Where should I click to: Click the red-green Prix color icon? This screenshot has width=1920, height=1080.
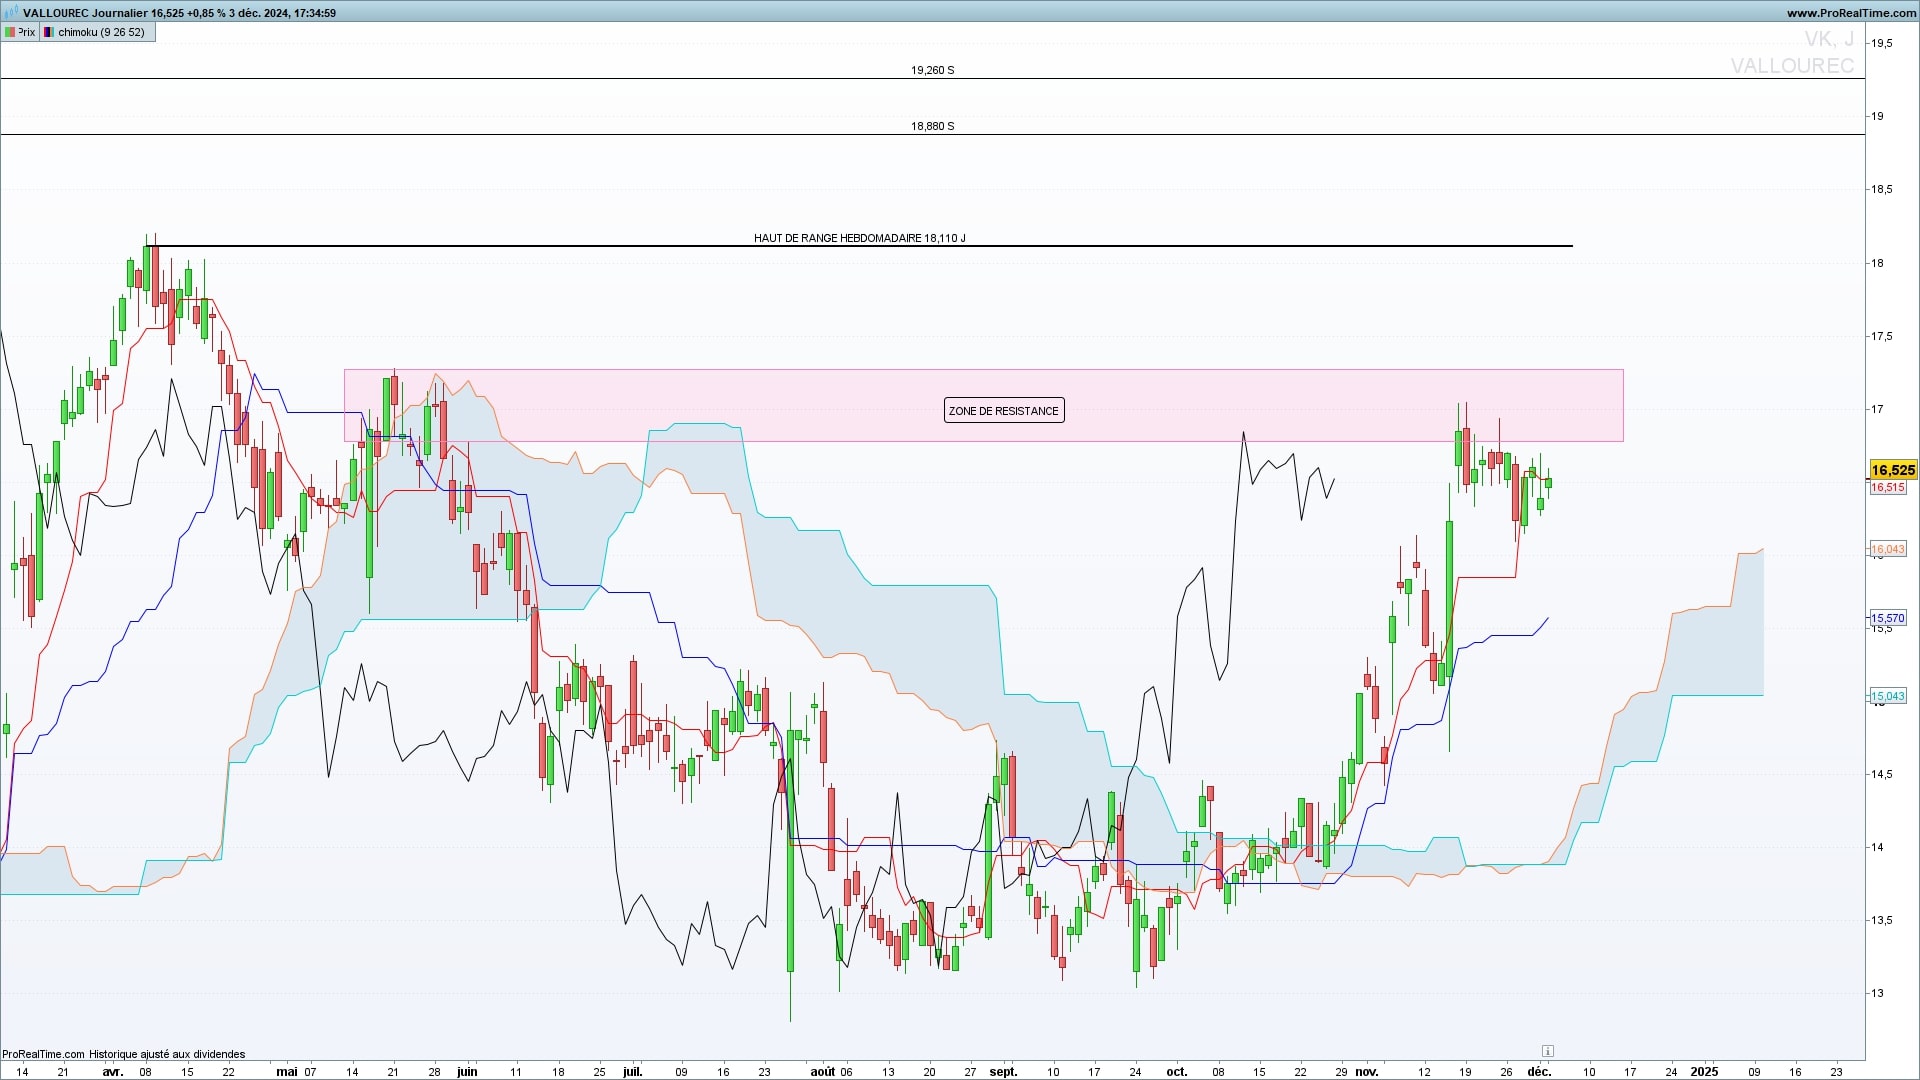9,32
